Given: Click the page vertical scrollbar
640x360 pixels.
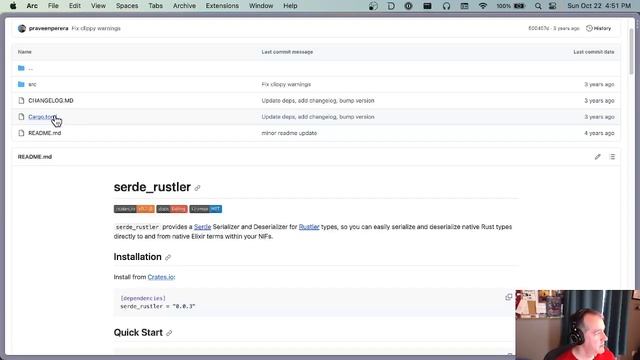Looking at the screenshot, I should click(x=632, y=51).
